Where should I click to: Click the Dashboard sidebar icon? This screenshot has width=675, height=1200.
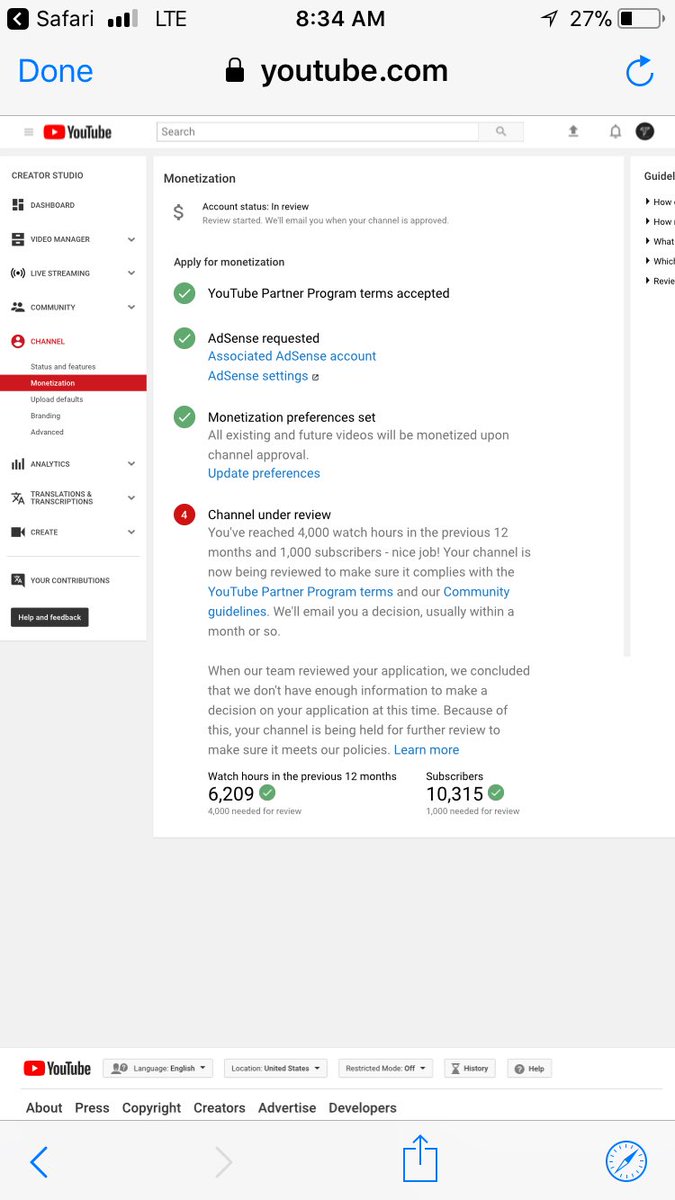[x=18, y=205]
